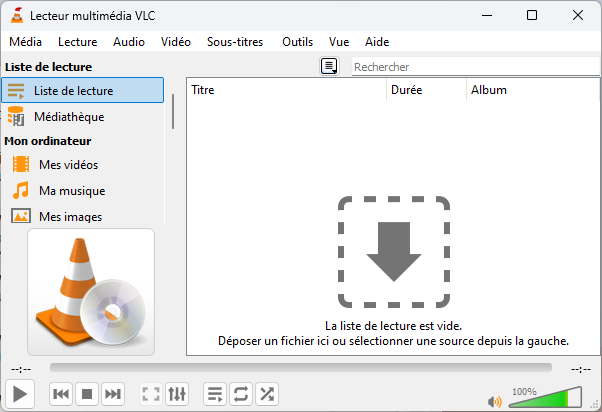The width and height of the screenshot is (602, 412).
Task: Open Ma musique source
Action: (83, 190)
